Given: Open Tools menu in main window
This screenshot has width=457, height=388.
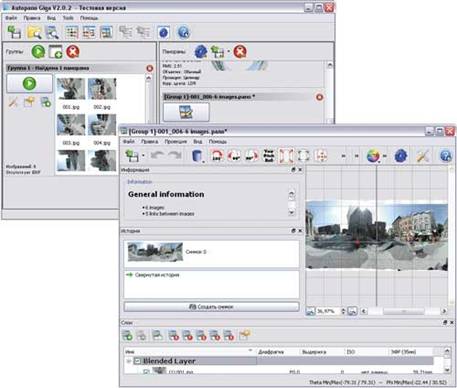Looking at the screenshot, I should [68, 18].
